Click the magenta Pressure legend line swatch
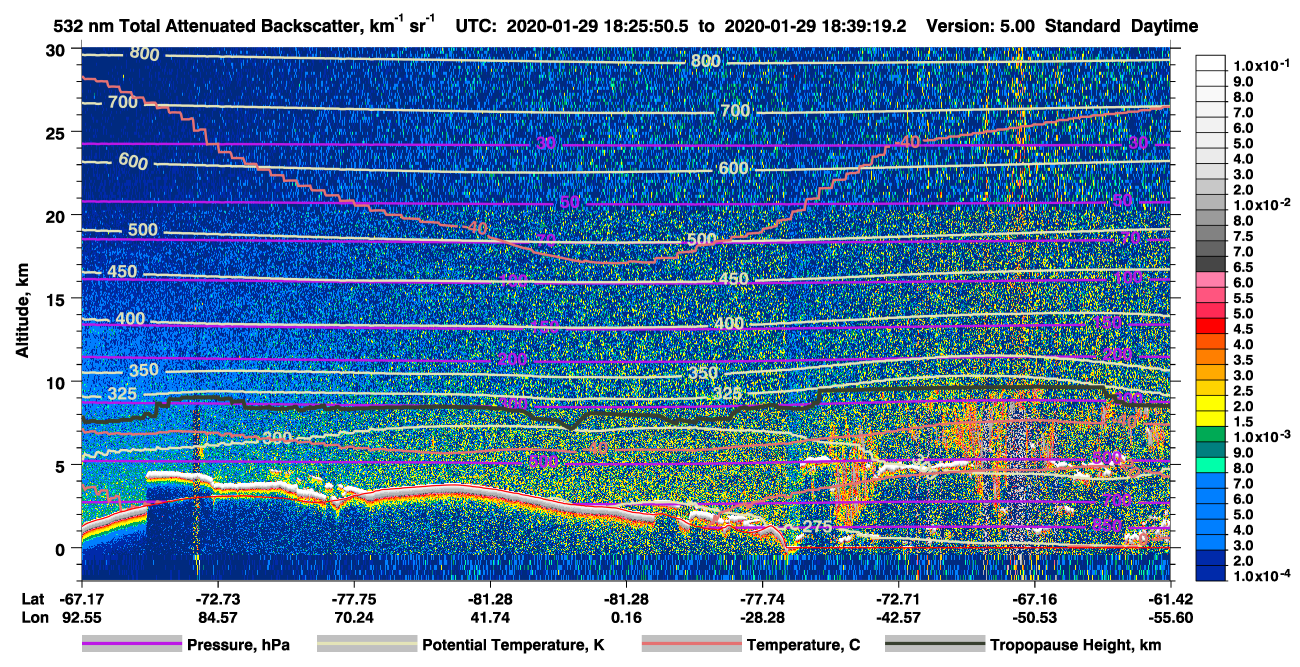The image size is (1300, 667). 131,645
